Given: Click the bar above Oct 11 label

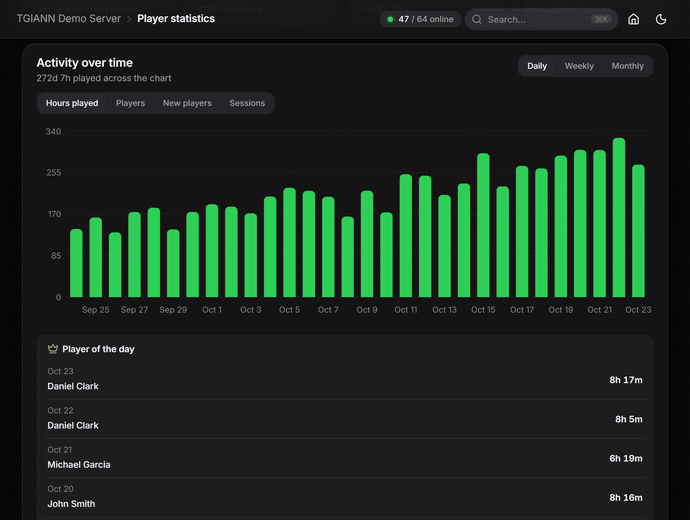Looking at the screenshot, I should [406, 236].
